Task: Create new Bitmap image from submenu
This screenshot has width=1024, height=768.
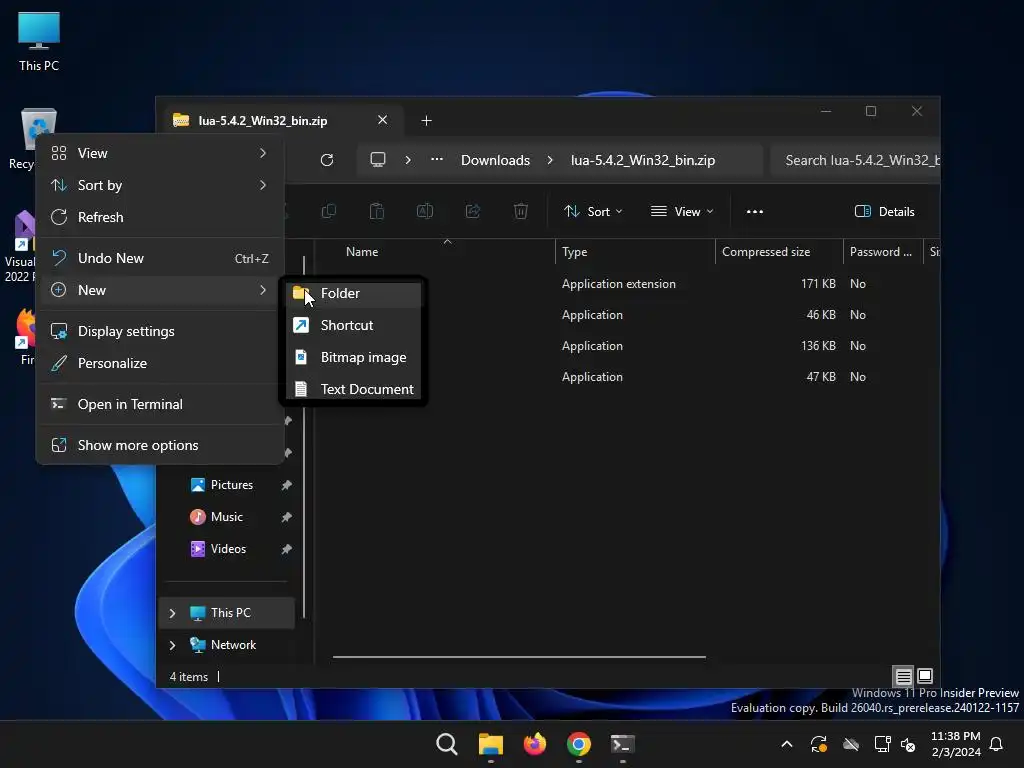Action: (353, 357)
